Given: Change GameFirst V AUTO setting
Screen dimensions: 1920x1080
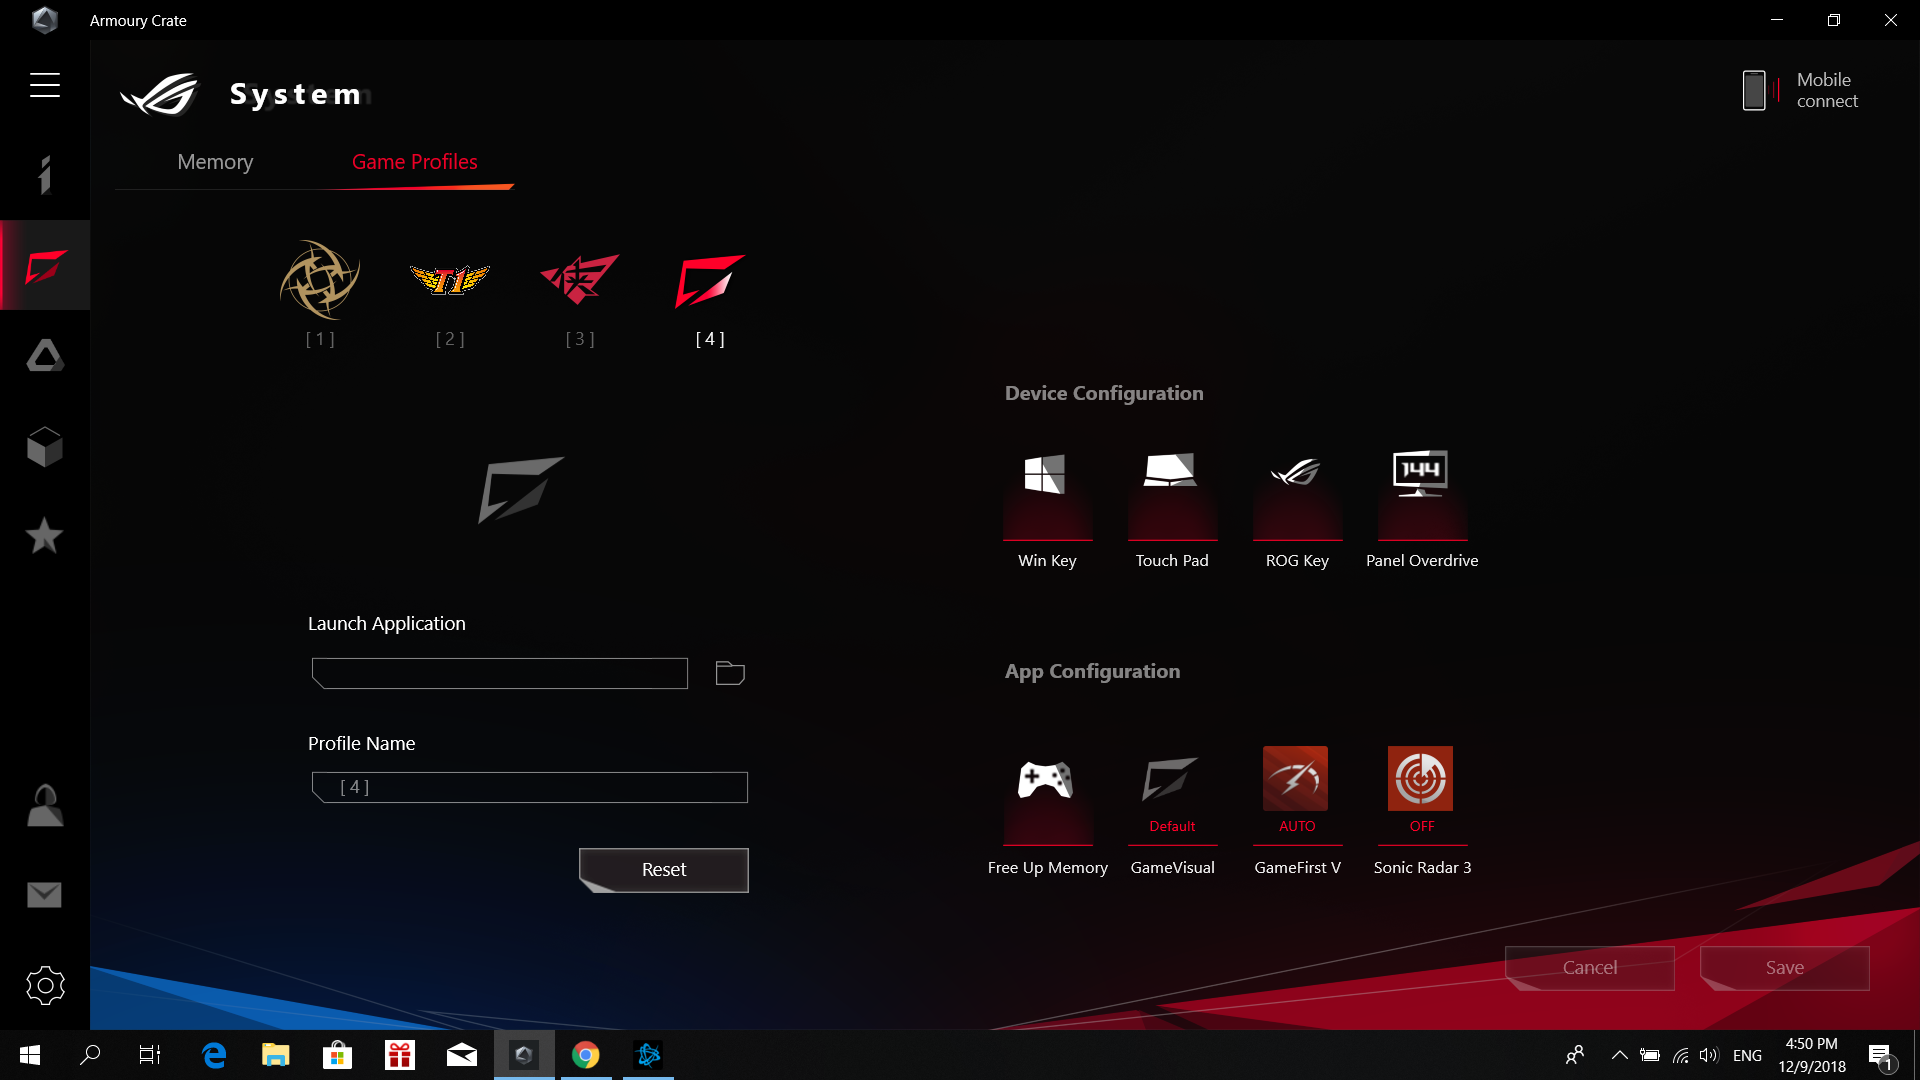Looking at the screenshot, I should (x=1297, y=812).
